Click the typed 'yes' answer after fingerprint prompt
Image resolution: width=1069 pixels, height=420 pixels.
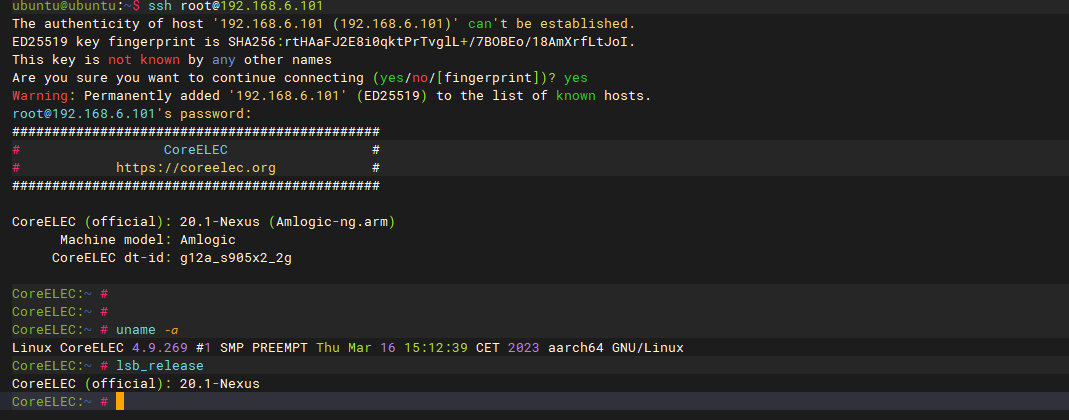click(576, 78)
